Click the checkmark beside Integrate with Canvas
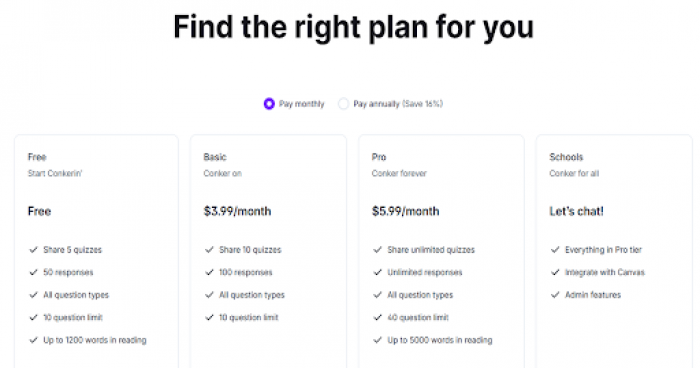This screenshot has width=700, height=368. coord(555,272)
